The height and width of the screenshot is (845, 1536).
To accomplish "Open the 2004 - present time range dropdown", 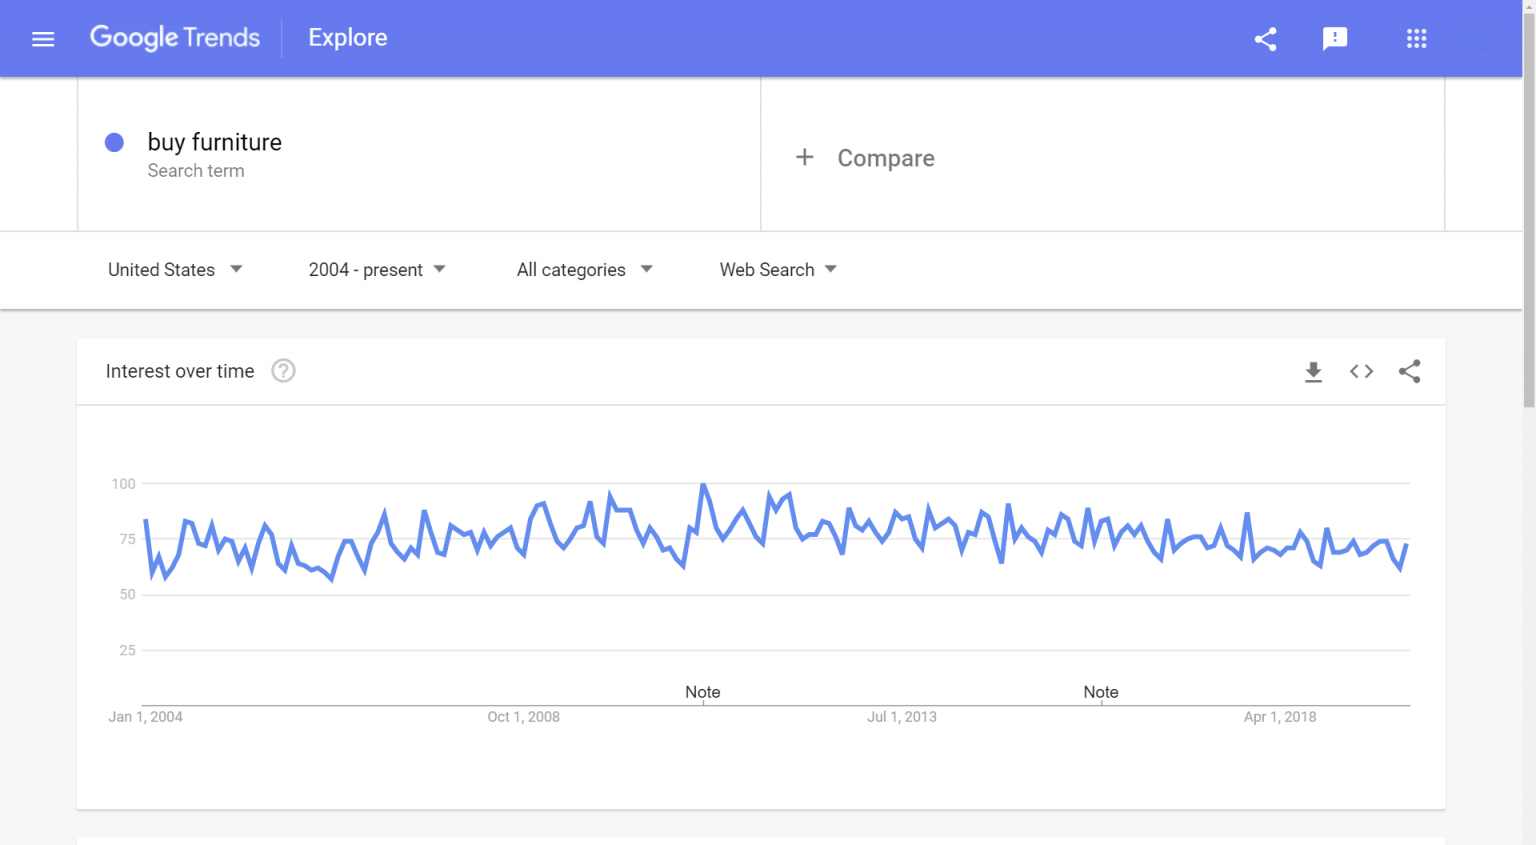I will pos(377,270).
